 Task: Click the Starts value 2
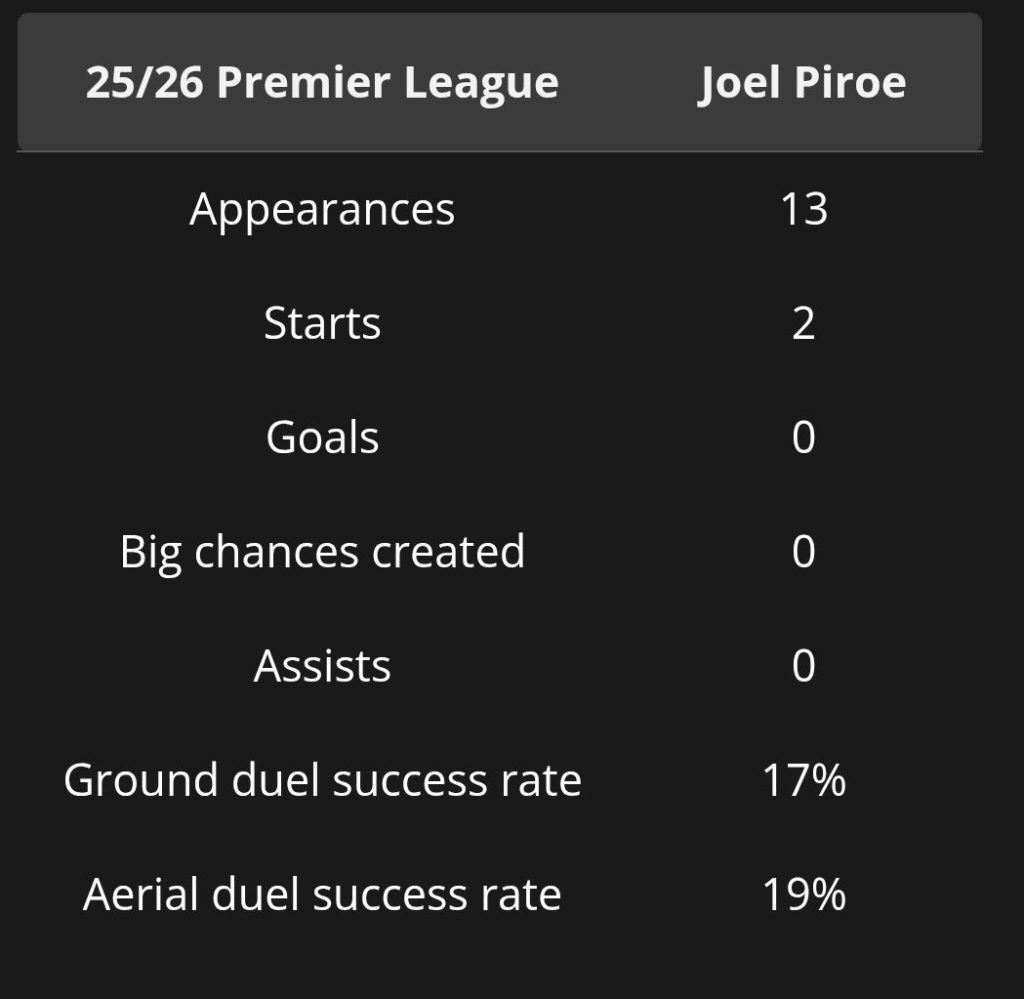(x=804, y=323)
